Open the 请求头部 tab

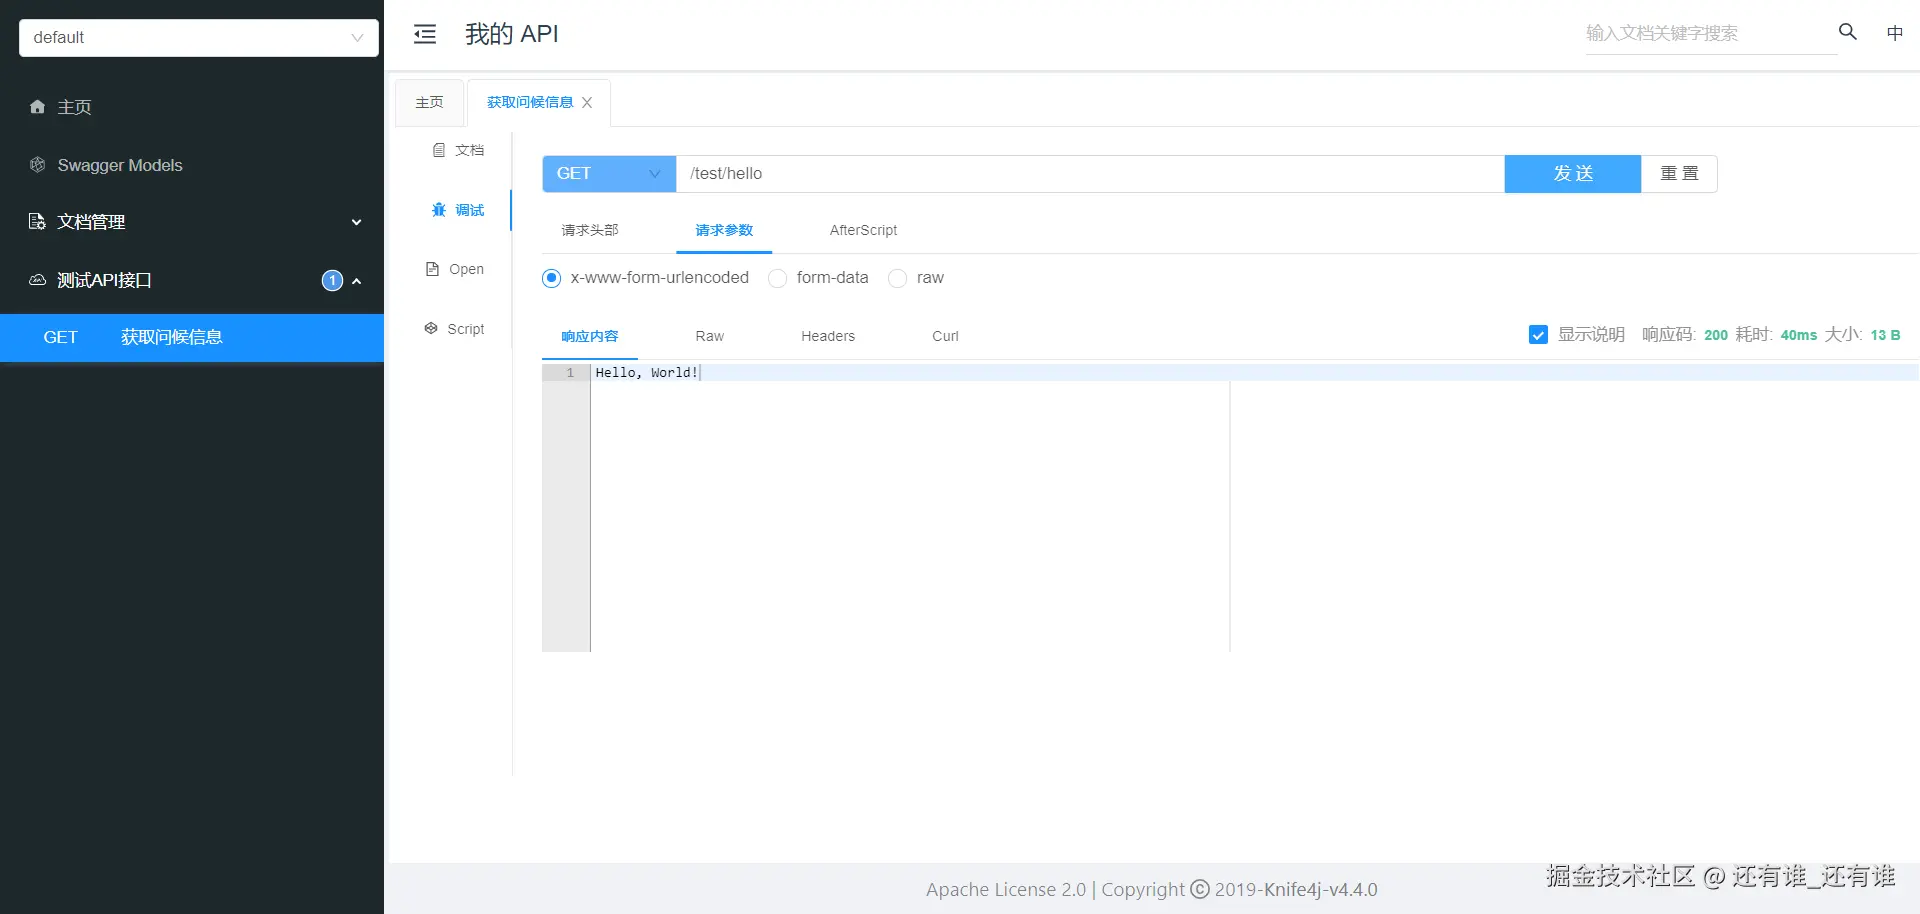pos(590,230)
